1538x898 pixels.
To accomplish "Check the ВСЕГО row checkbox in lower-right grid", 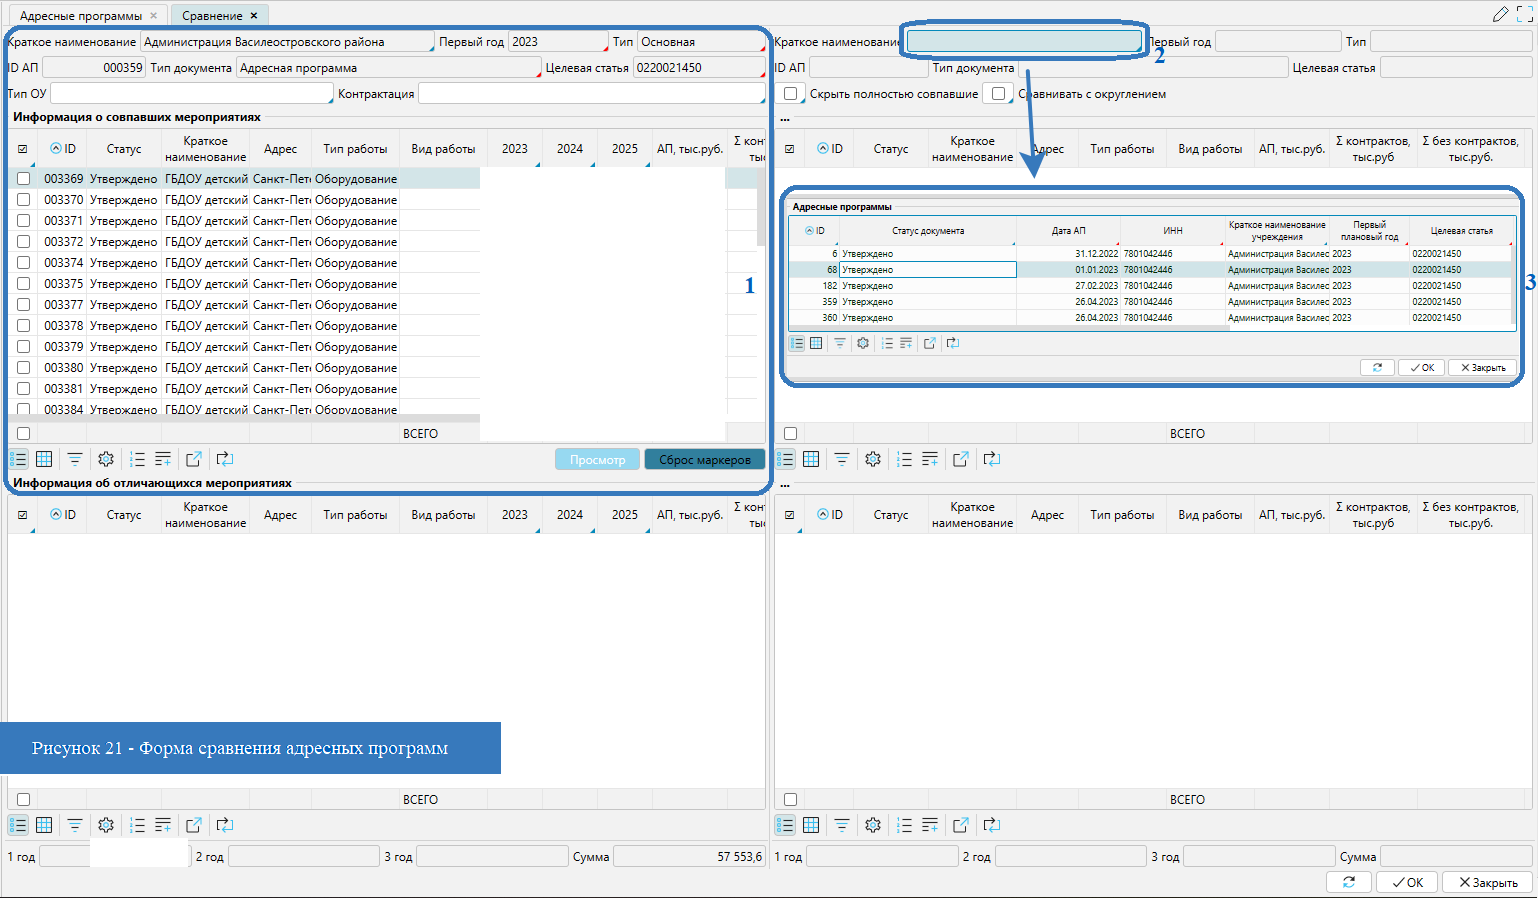I will click(x=791, y=799).
